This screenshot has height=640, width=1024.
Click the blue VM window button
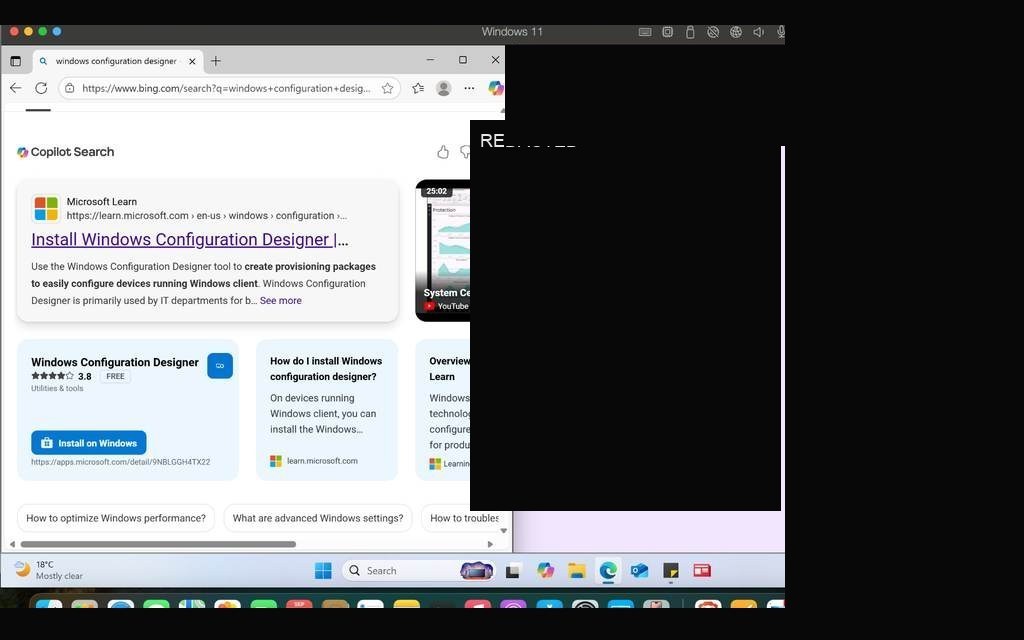tap(57, 31)
